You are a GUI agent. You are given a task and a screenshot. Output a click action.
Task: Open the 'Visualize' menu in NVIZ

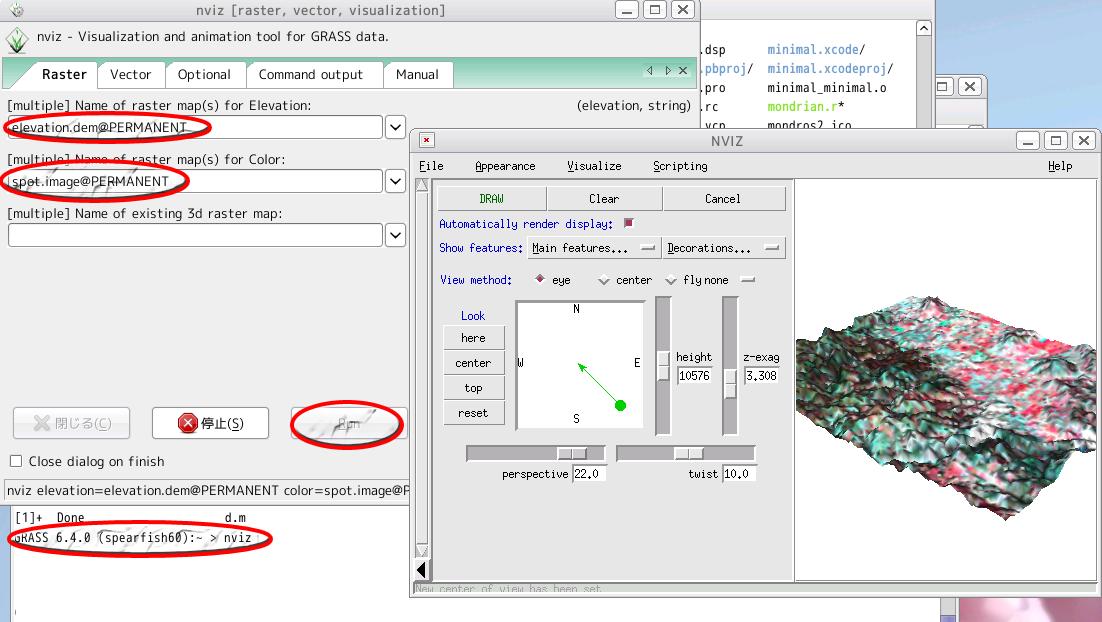pyautogui.click(x=594, y=166)
